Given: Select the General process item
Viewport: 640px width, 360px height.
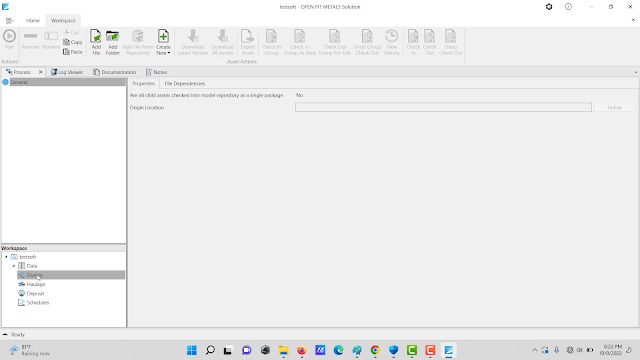Looking at the screenshot, I should point(63,82).
